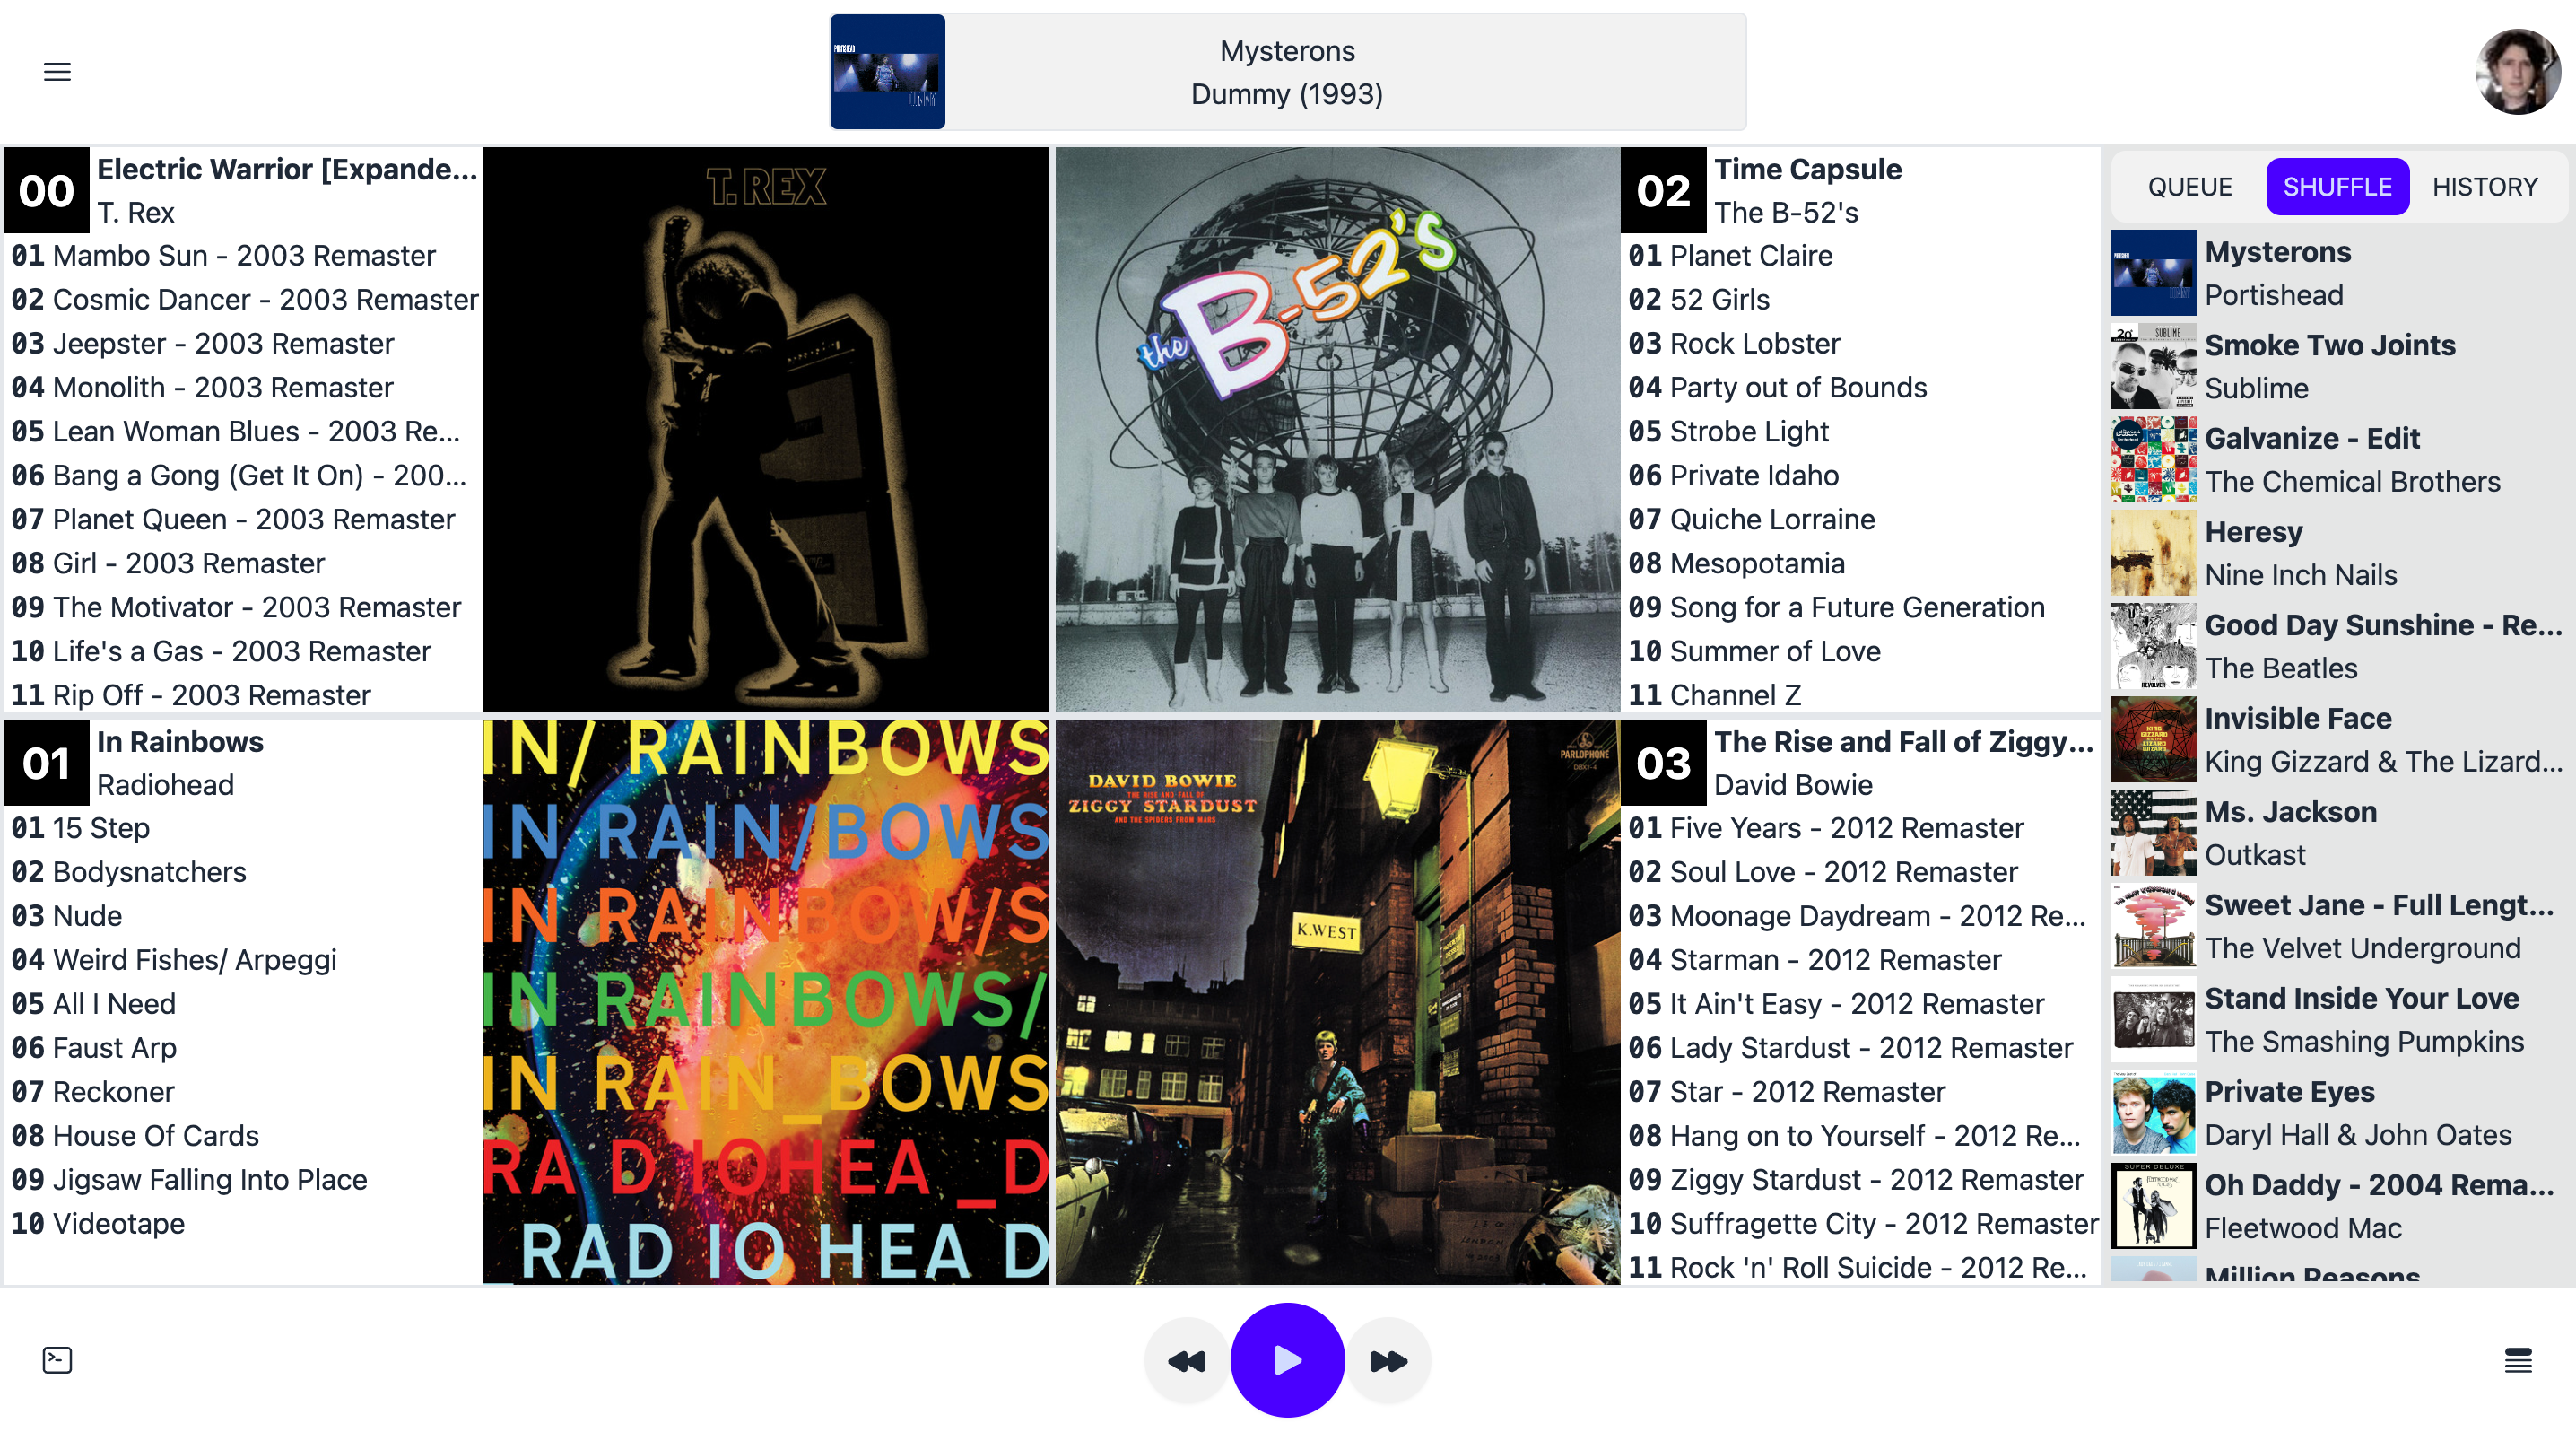Select the HISTORY tab in sidebar
This screenshot has height=1432, width=2576.
click(2485, 185)
